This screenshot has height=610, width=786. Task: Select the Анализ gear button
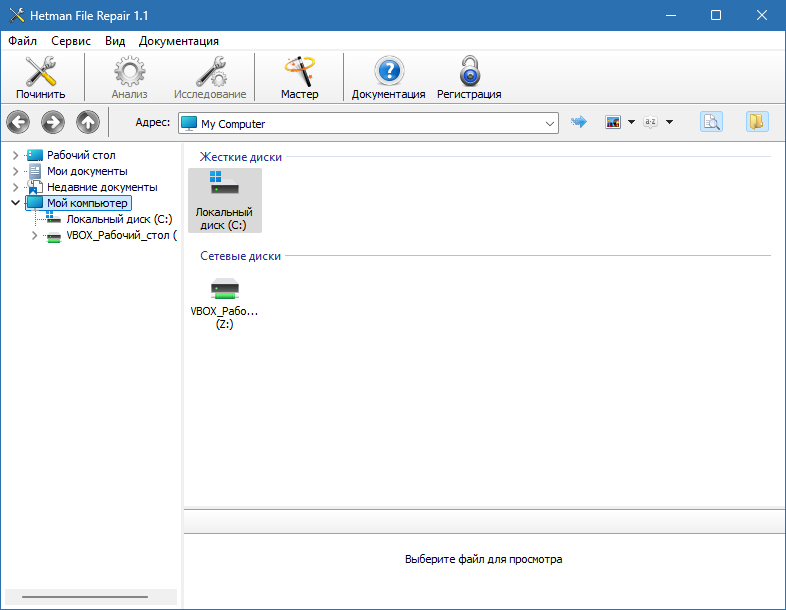(x=129, y=78)
